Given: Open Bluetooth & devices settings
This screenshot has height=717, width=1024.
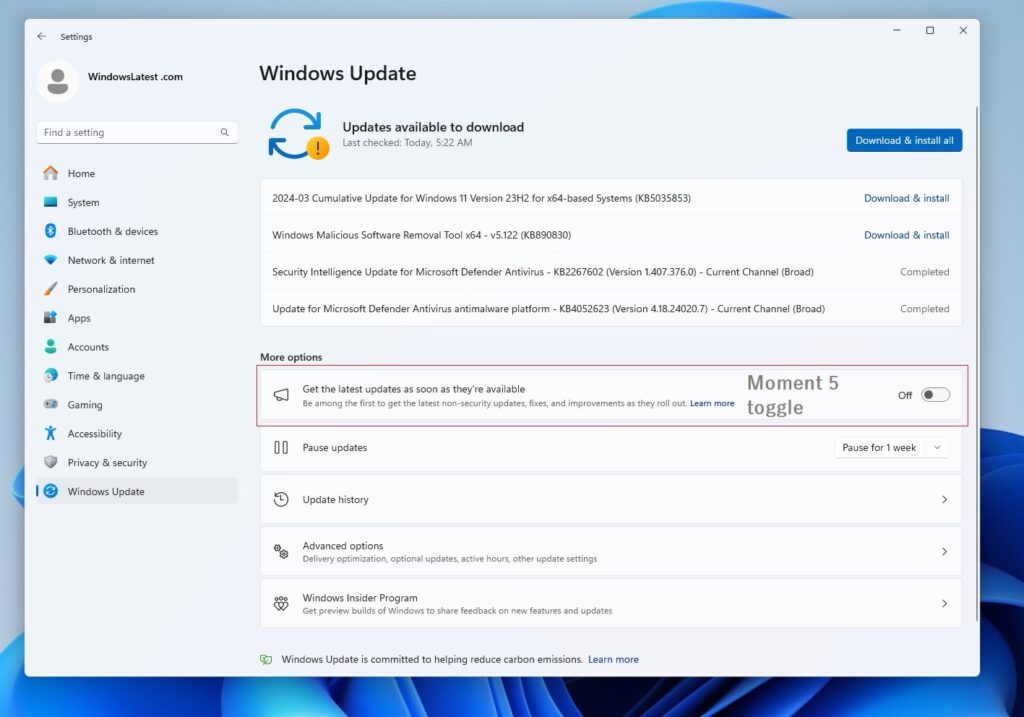Looking at the screenshot, I should [x=105, y=231].
